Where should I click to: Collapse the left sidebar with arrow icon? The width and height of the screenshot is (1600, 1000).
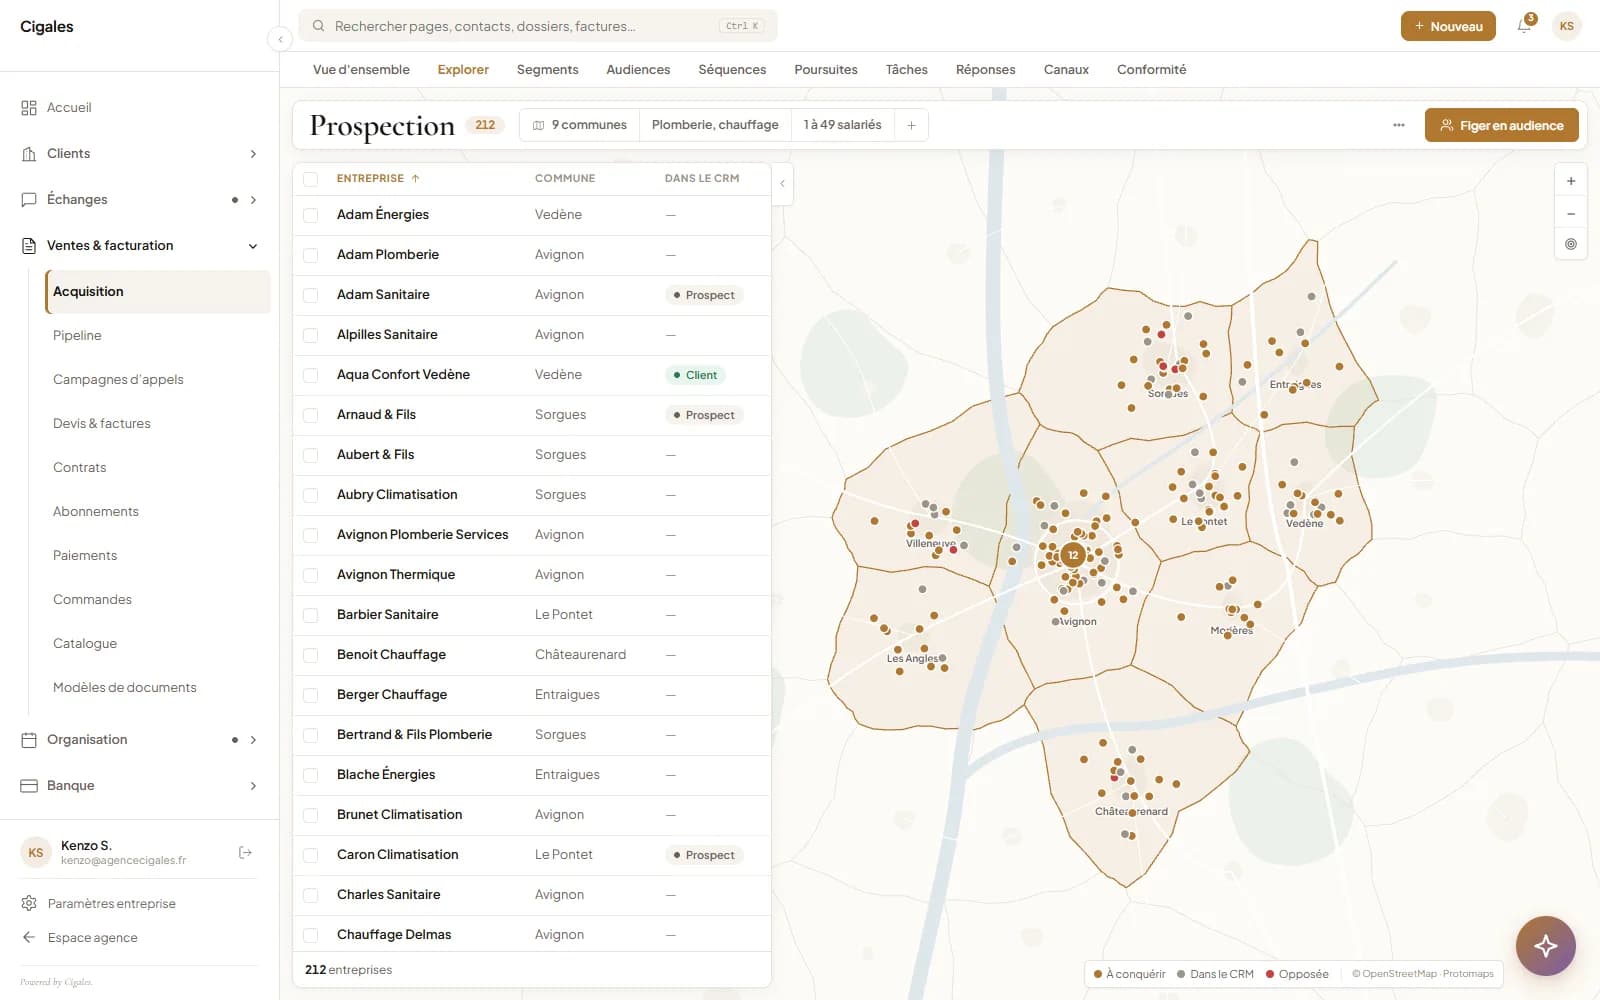(280, 39)
